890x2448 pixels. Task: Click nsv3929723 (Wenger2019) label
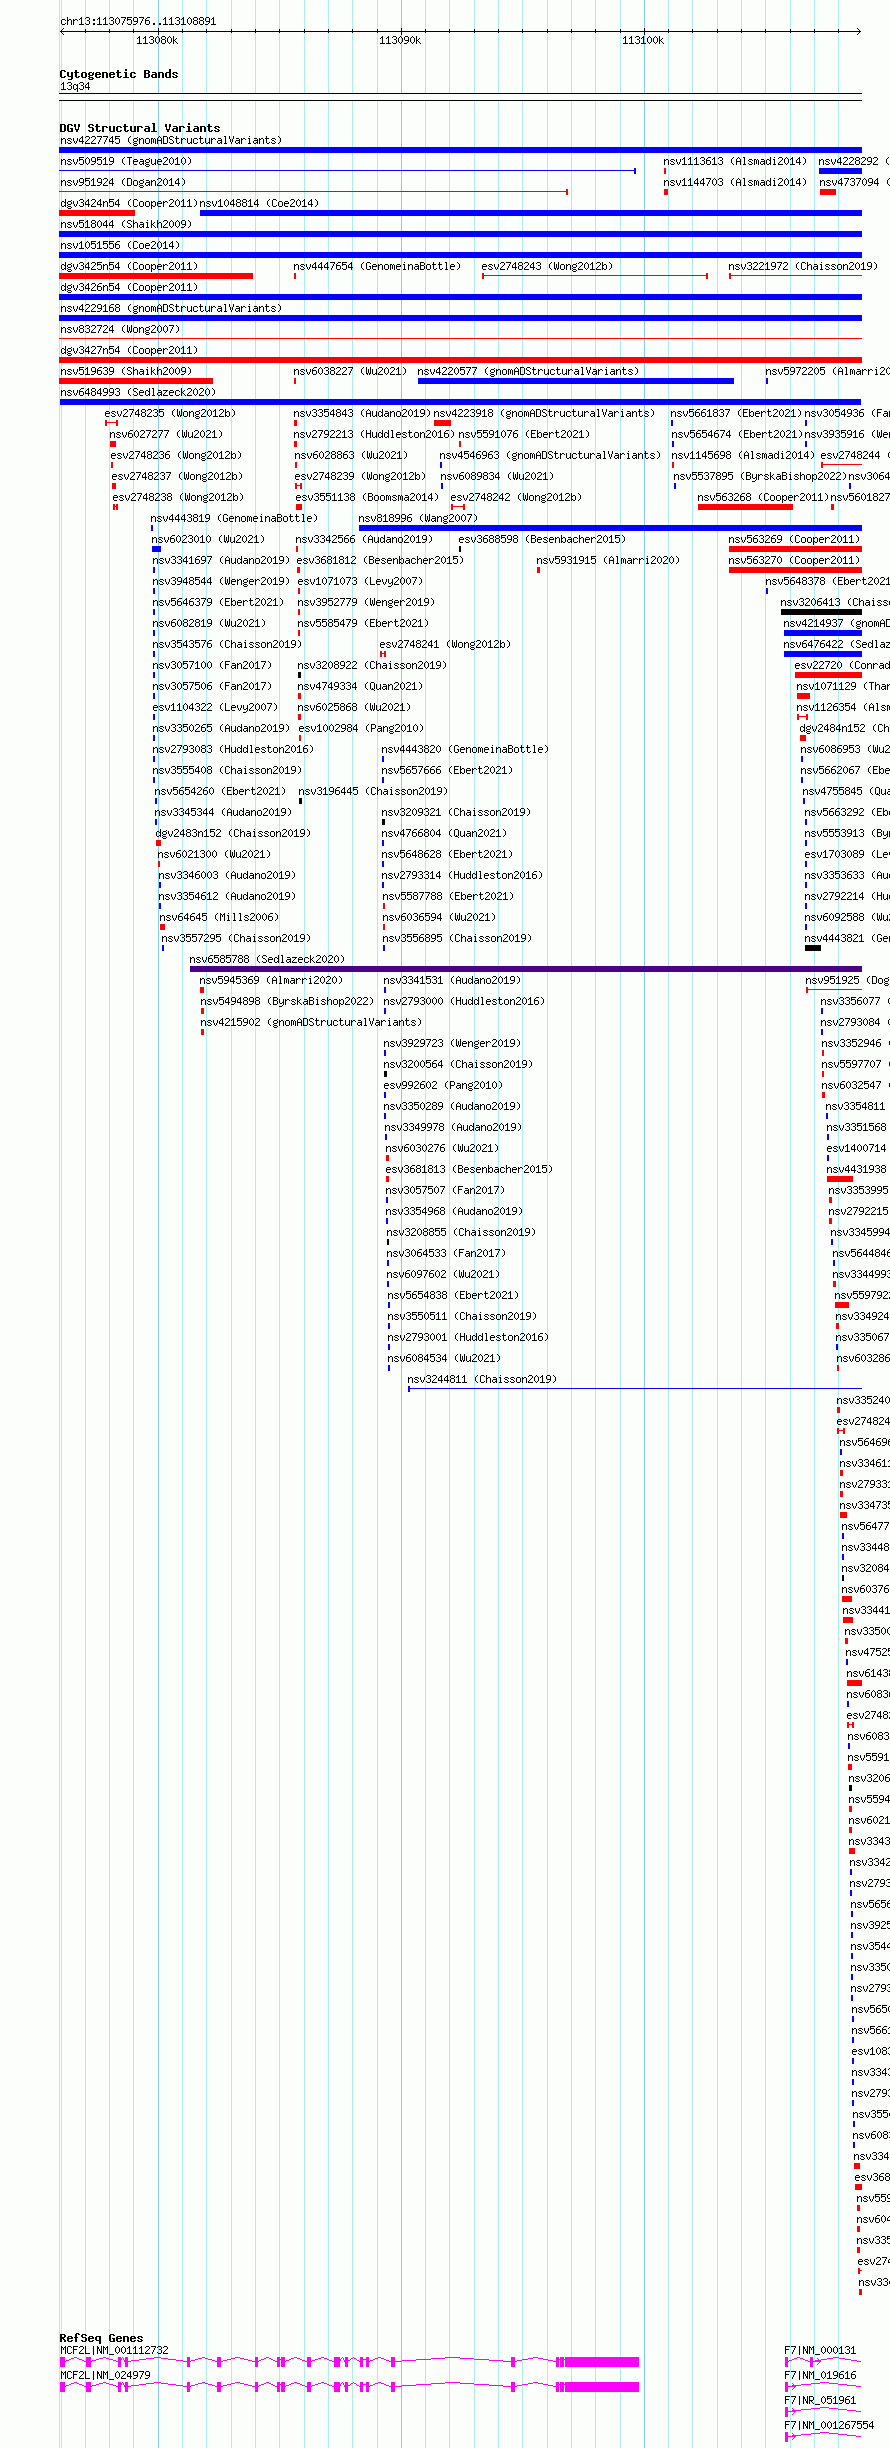pos(452,1043)
